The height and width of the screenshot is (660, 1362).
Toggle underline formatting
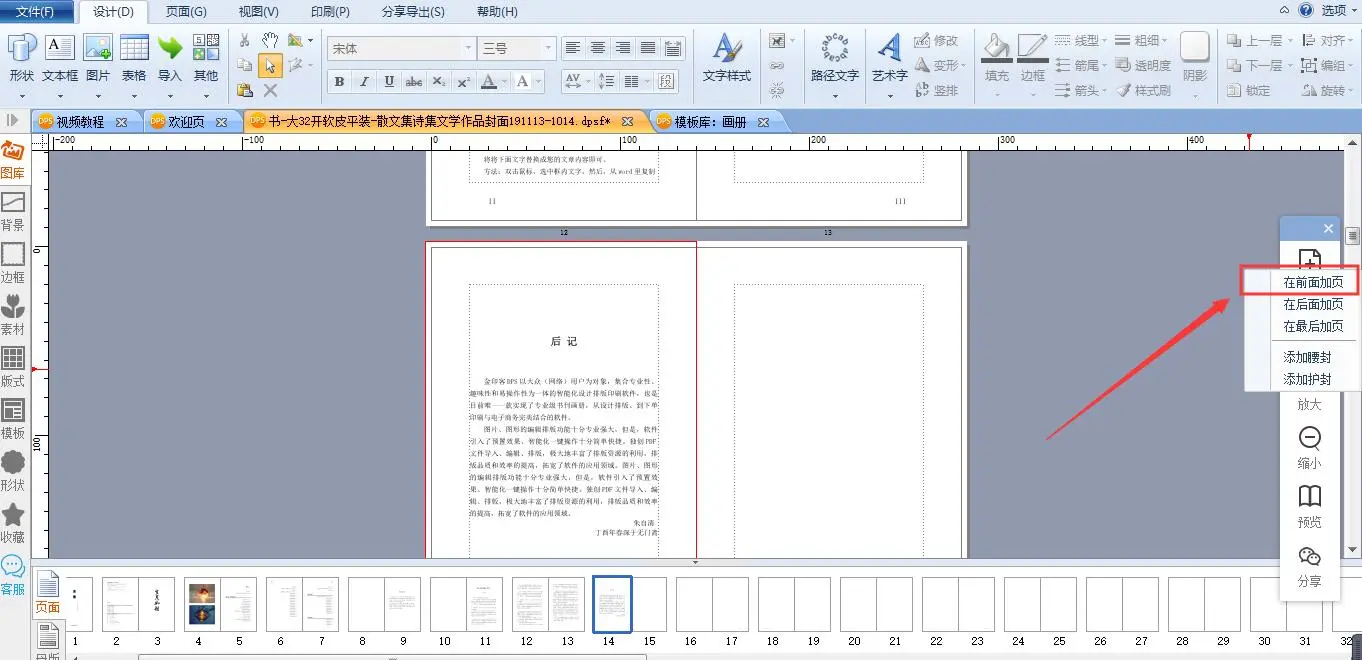click(x=389, y=82)
